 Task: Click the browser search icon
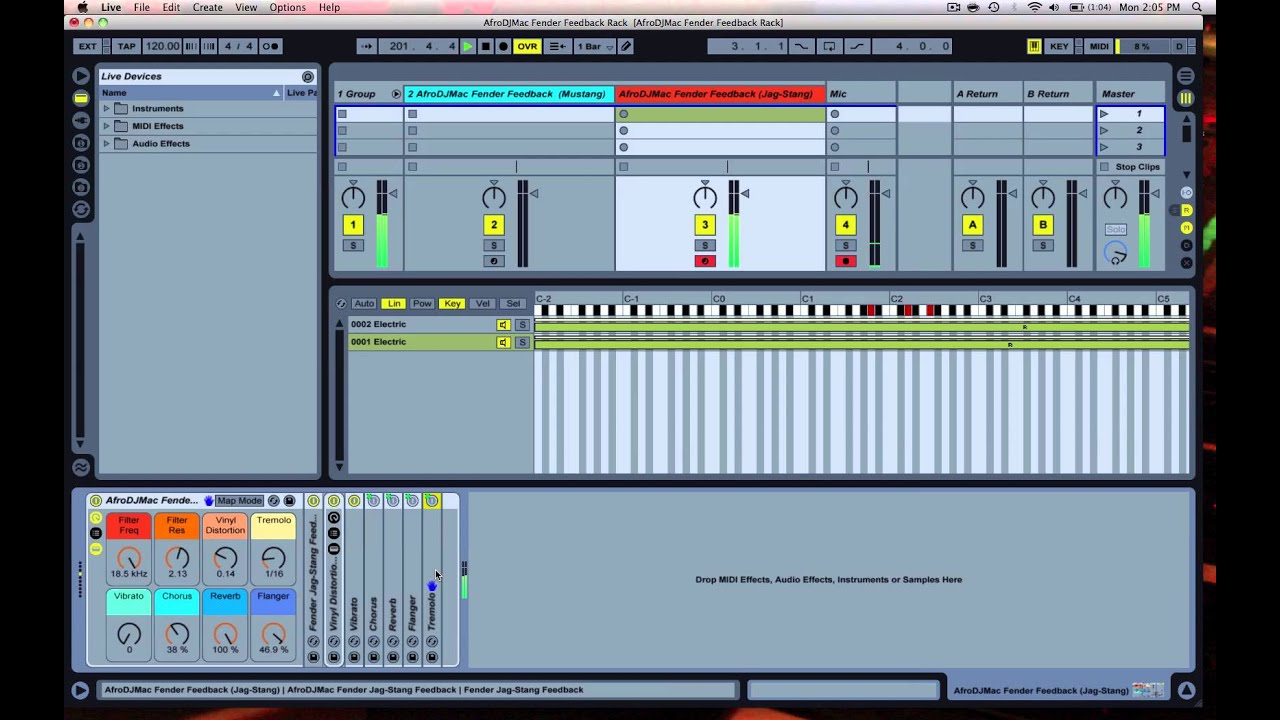click(308, 76)
